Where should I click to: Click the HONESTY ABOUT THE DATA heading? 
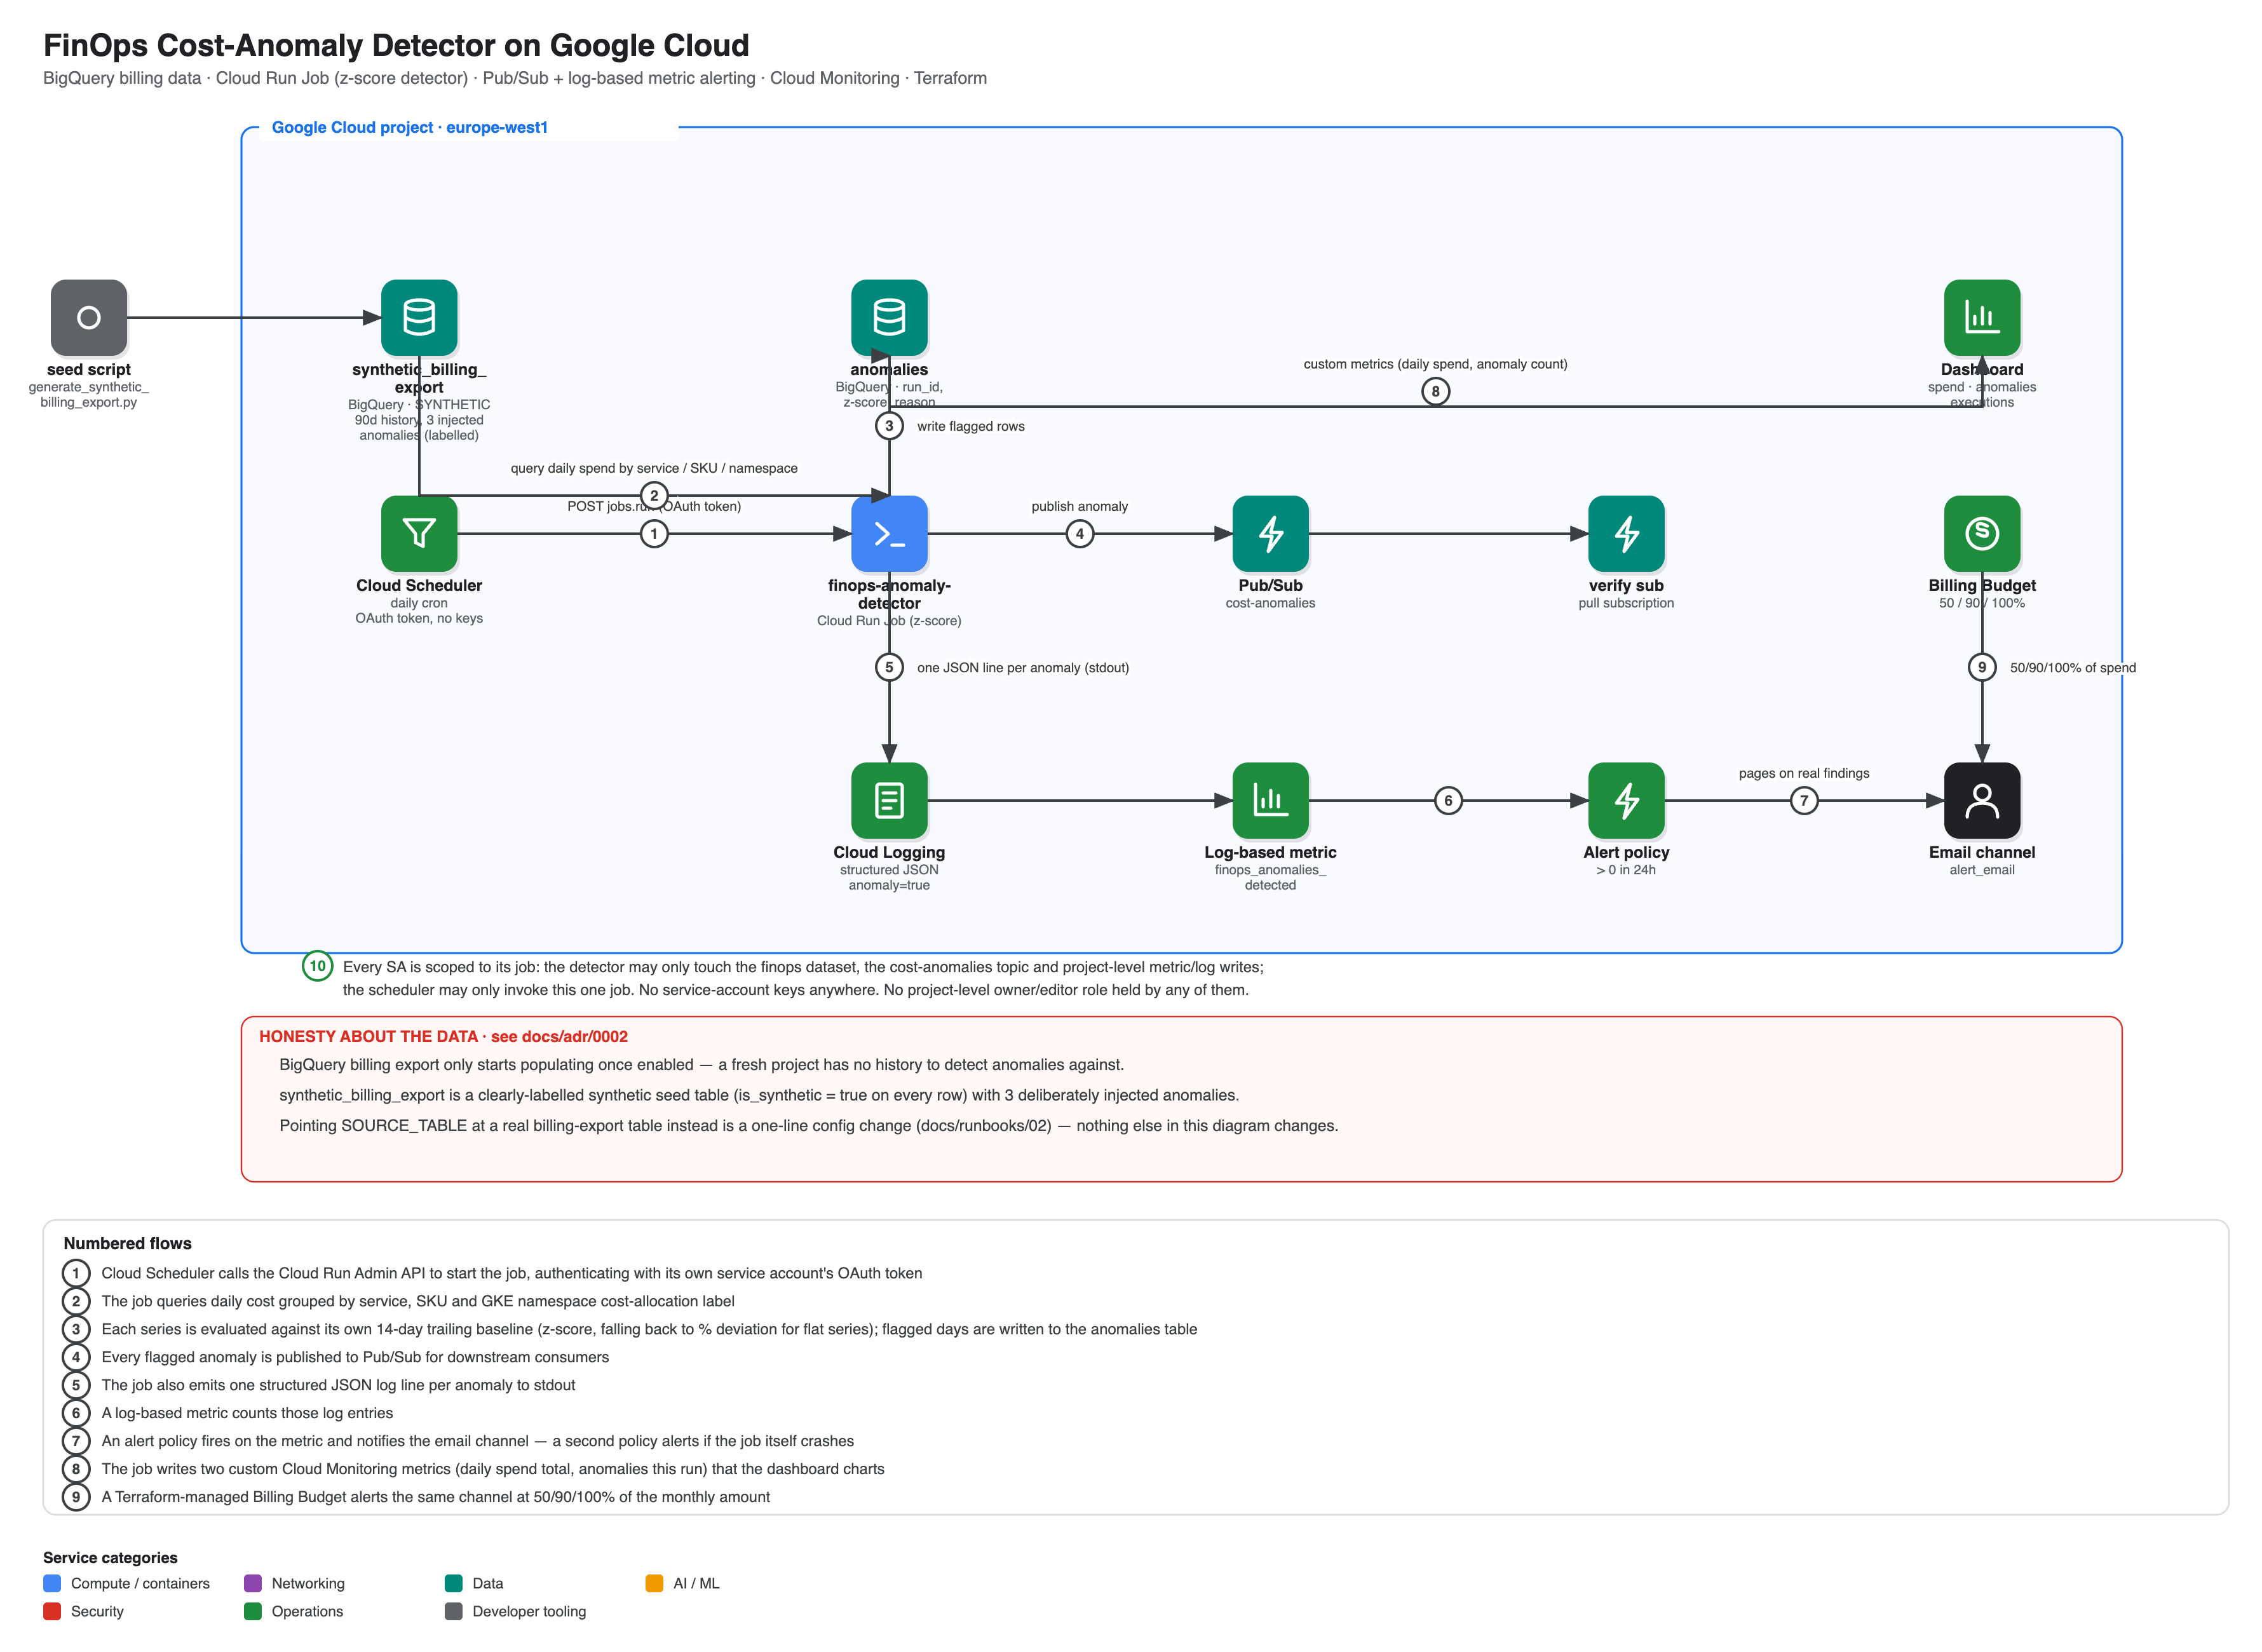[x=443, y=1037]
